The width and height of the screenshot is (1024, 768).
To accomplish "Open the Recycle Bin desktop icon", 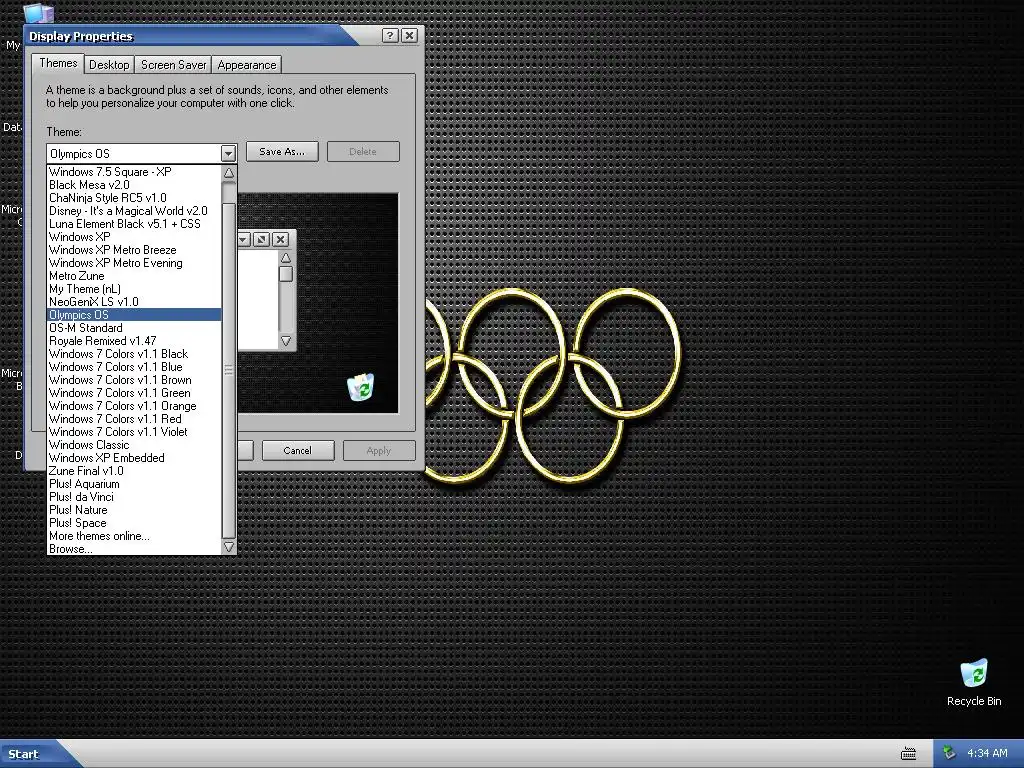I will click(x=973, y=683).
